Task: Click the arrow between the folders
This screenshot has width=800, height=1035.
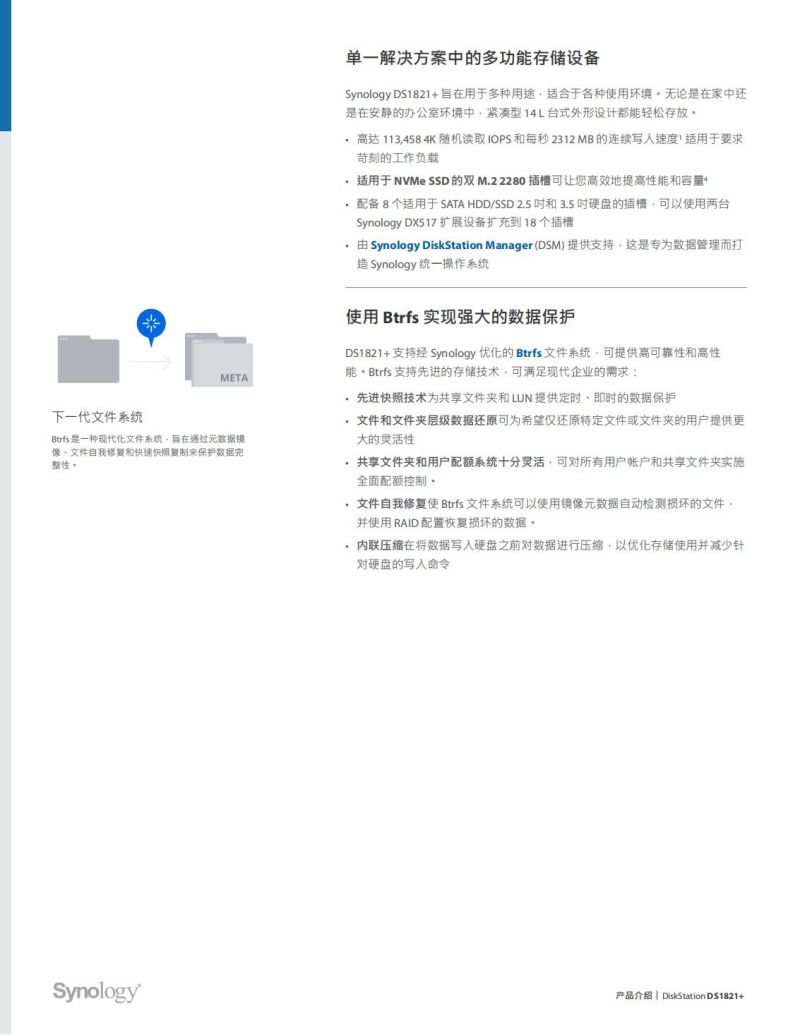Action: [x=151, y=361]
